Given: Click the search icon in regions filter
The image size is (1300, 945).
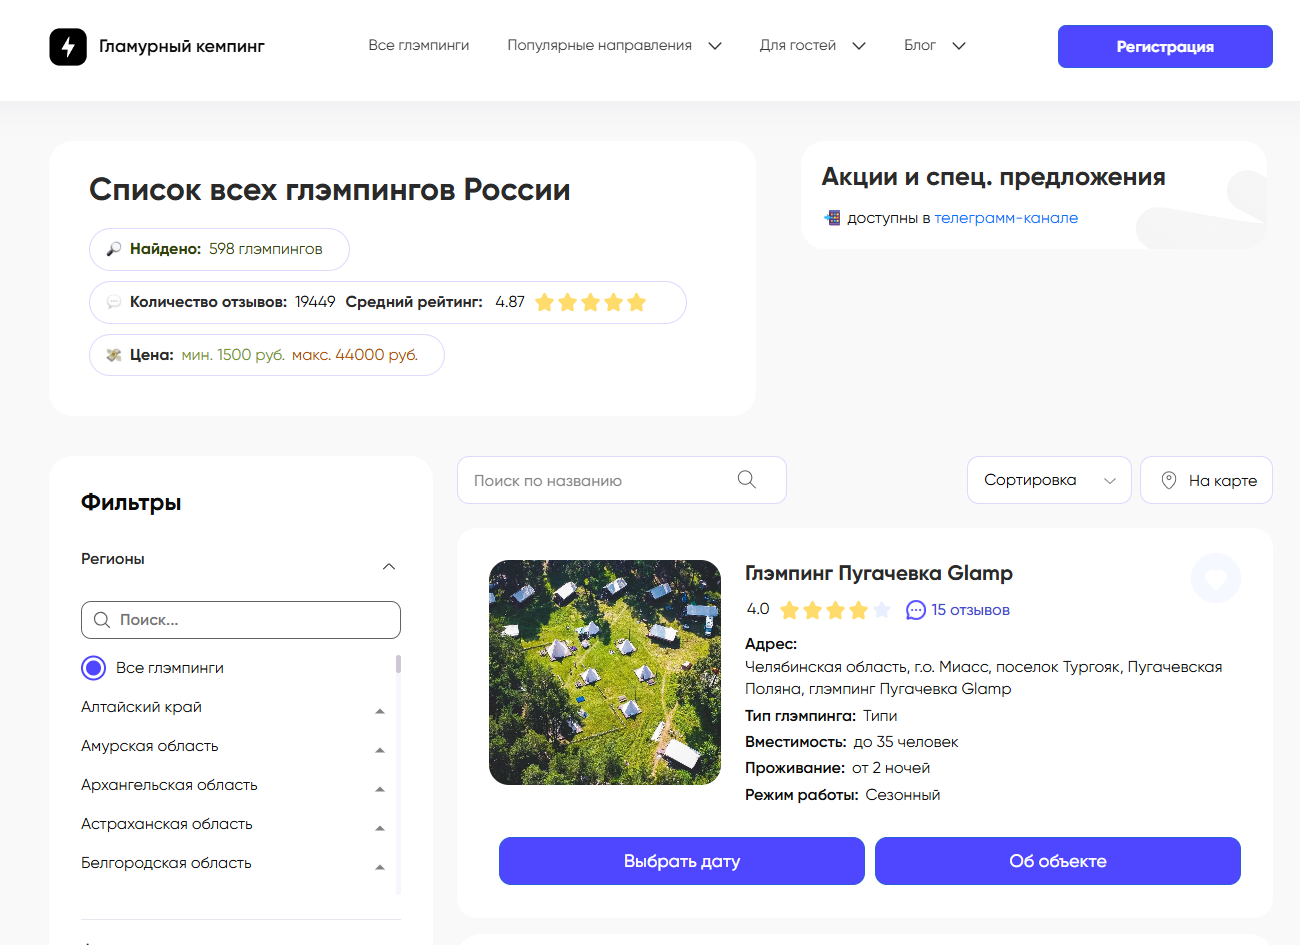Looking at the screenshot, I should [x=102, y=620].
